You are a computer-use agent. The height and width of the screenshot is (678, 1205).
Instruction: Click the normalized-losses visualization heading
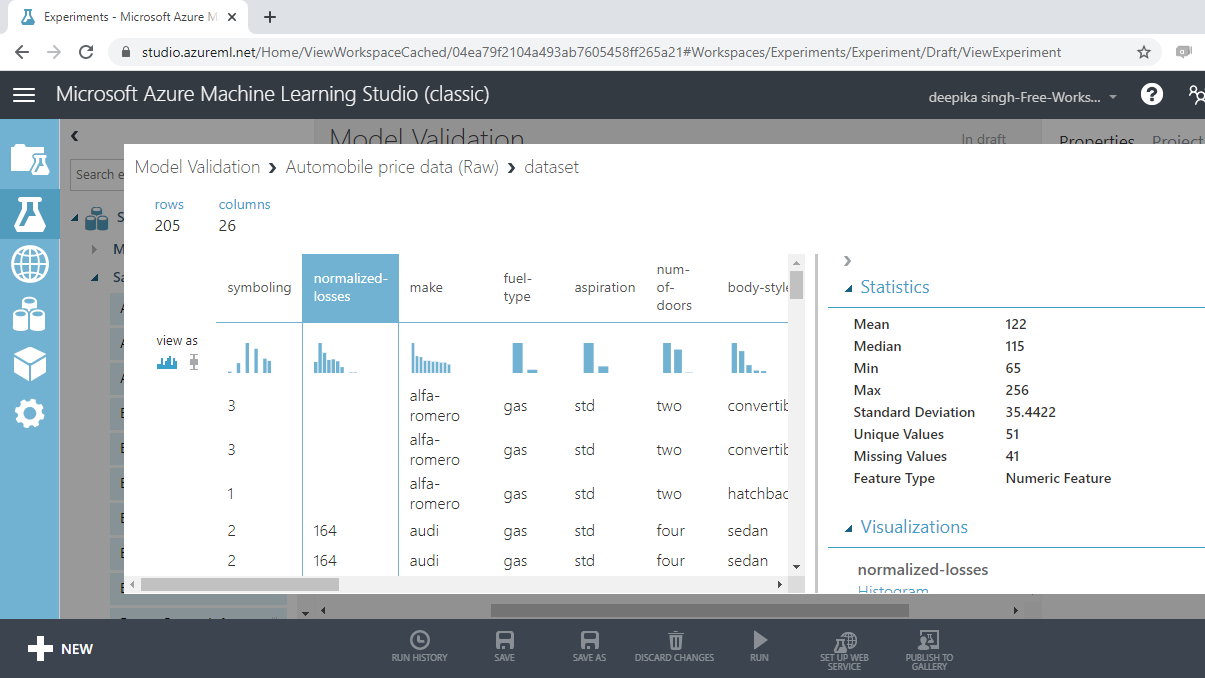[x=923, y=570]
